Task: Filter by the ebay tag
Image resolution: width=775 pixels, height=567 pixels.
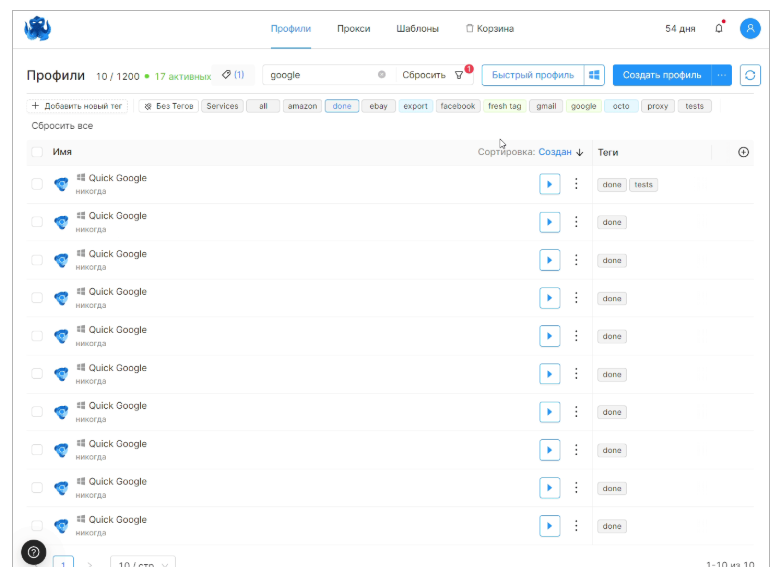Action: click(x=379, y=106)
